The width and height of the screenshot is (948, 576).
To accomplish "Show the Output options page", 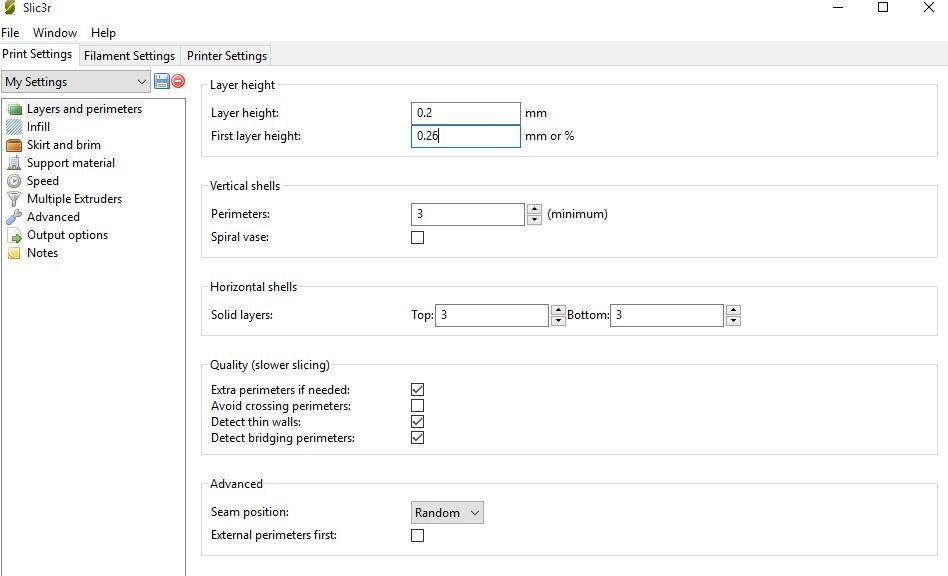I will (x=67, y=235).
